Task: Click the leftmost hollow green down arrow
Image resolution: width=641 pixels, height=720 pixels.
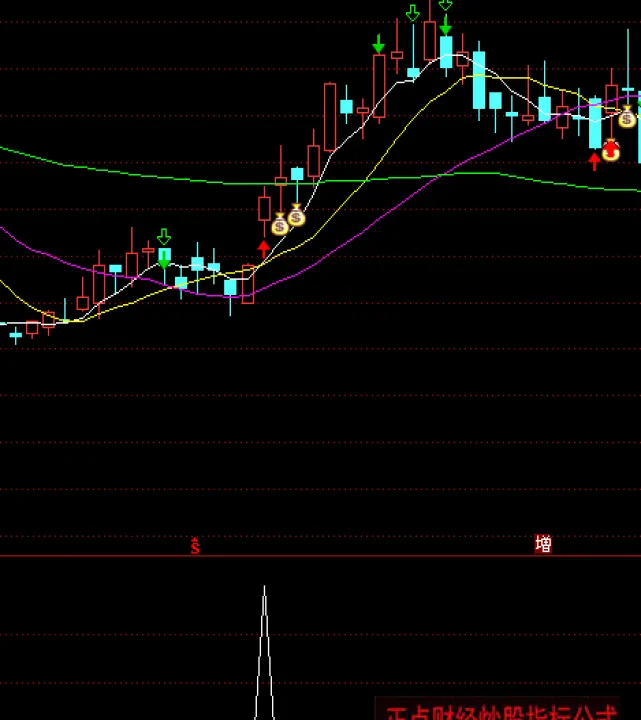Action: tap(164, 237)
